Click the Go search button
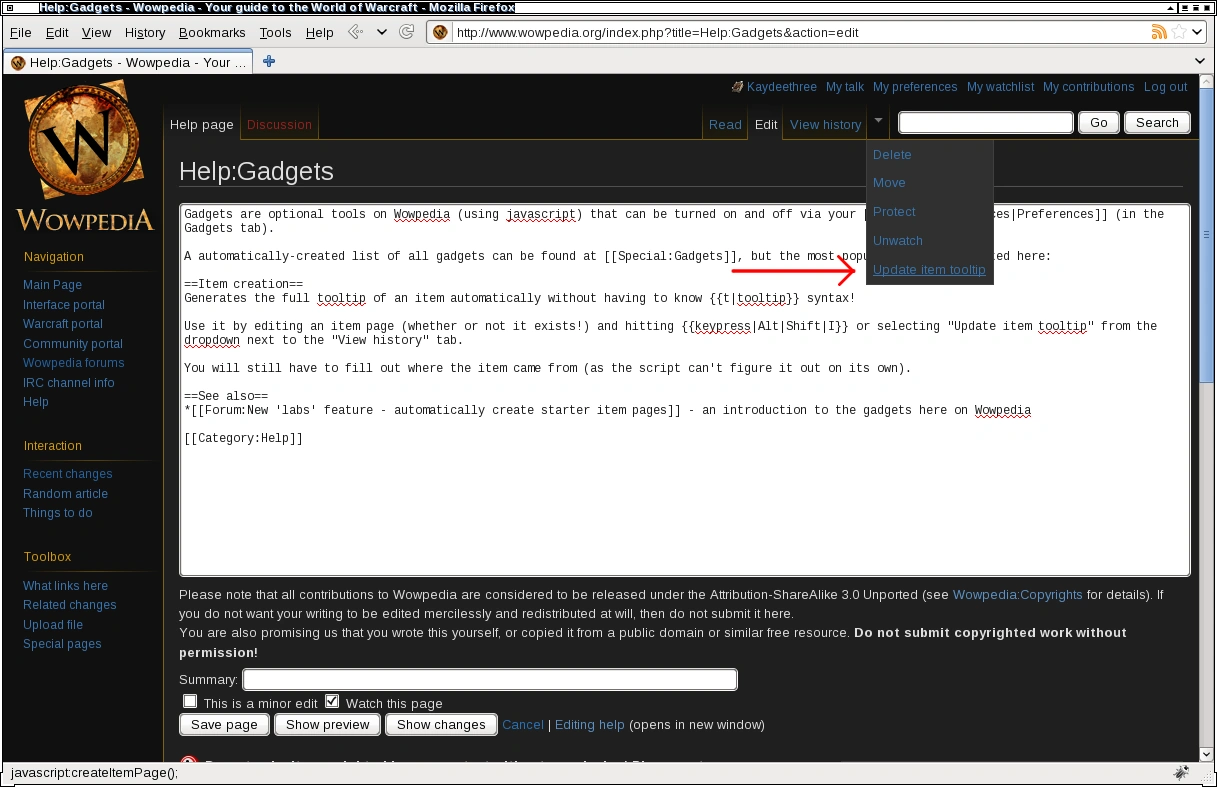The height and width of the screenshot is (787, 1217). 1099,122
